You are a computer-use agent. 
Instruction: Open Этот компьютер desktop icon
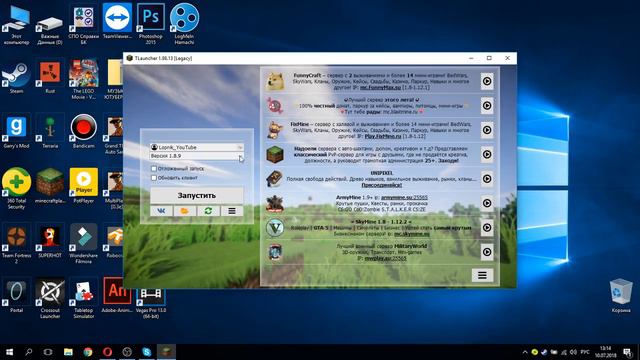[16, 25]
